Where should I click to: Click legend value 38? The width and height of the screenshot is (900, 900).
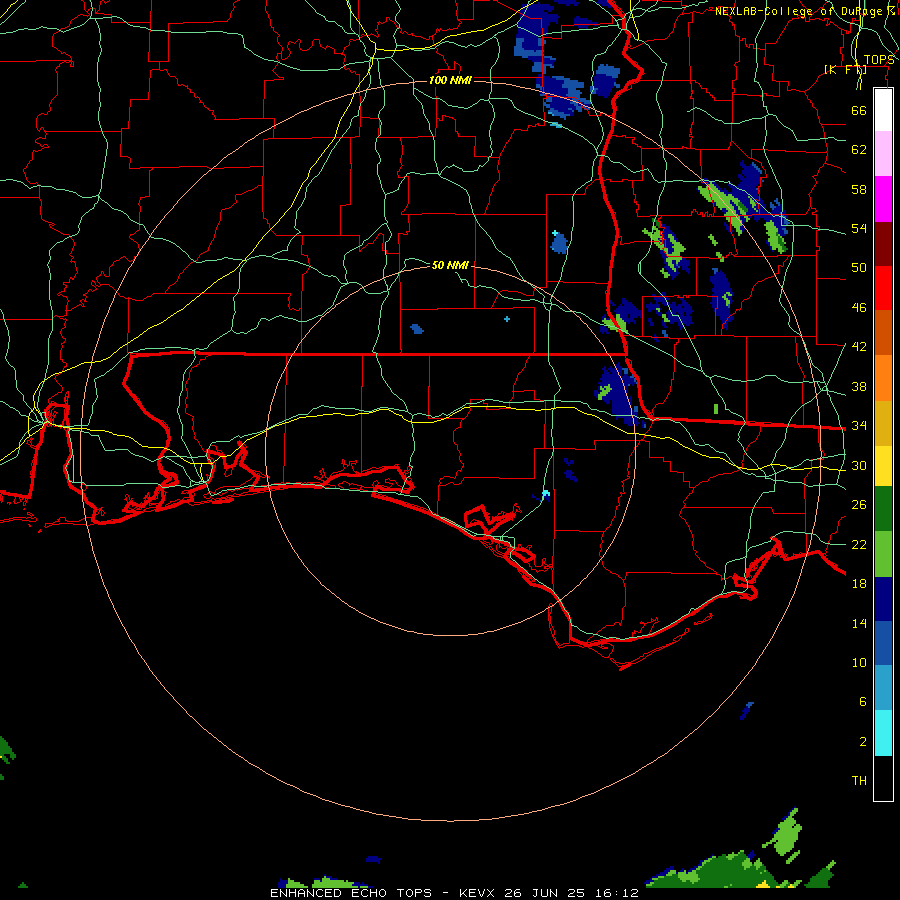coord(859,386)
